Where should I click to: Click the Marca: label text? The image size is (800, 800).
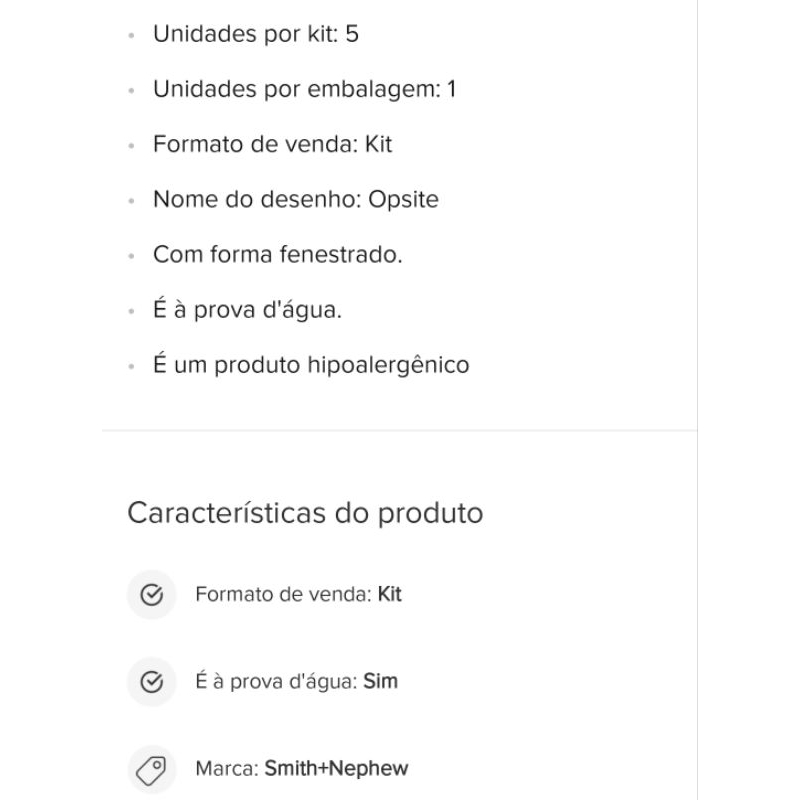pyautogui.click(x=228, y=769)
